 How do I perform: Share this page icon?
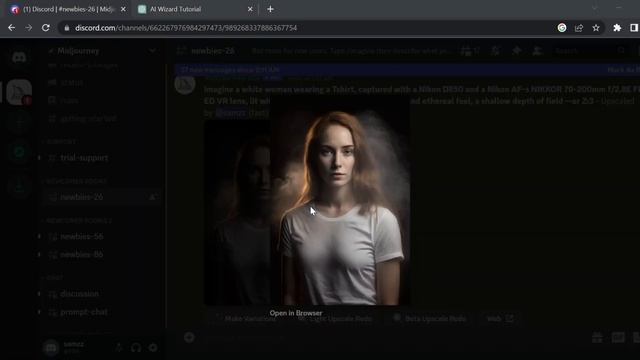click(x=579, y=28)
